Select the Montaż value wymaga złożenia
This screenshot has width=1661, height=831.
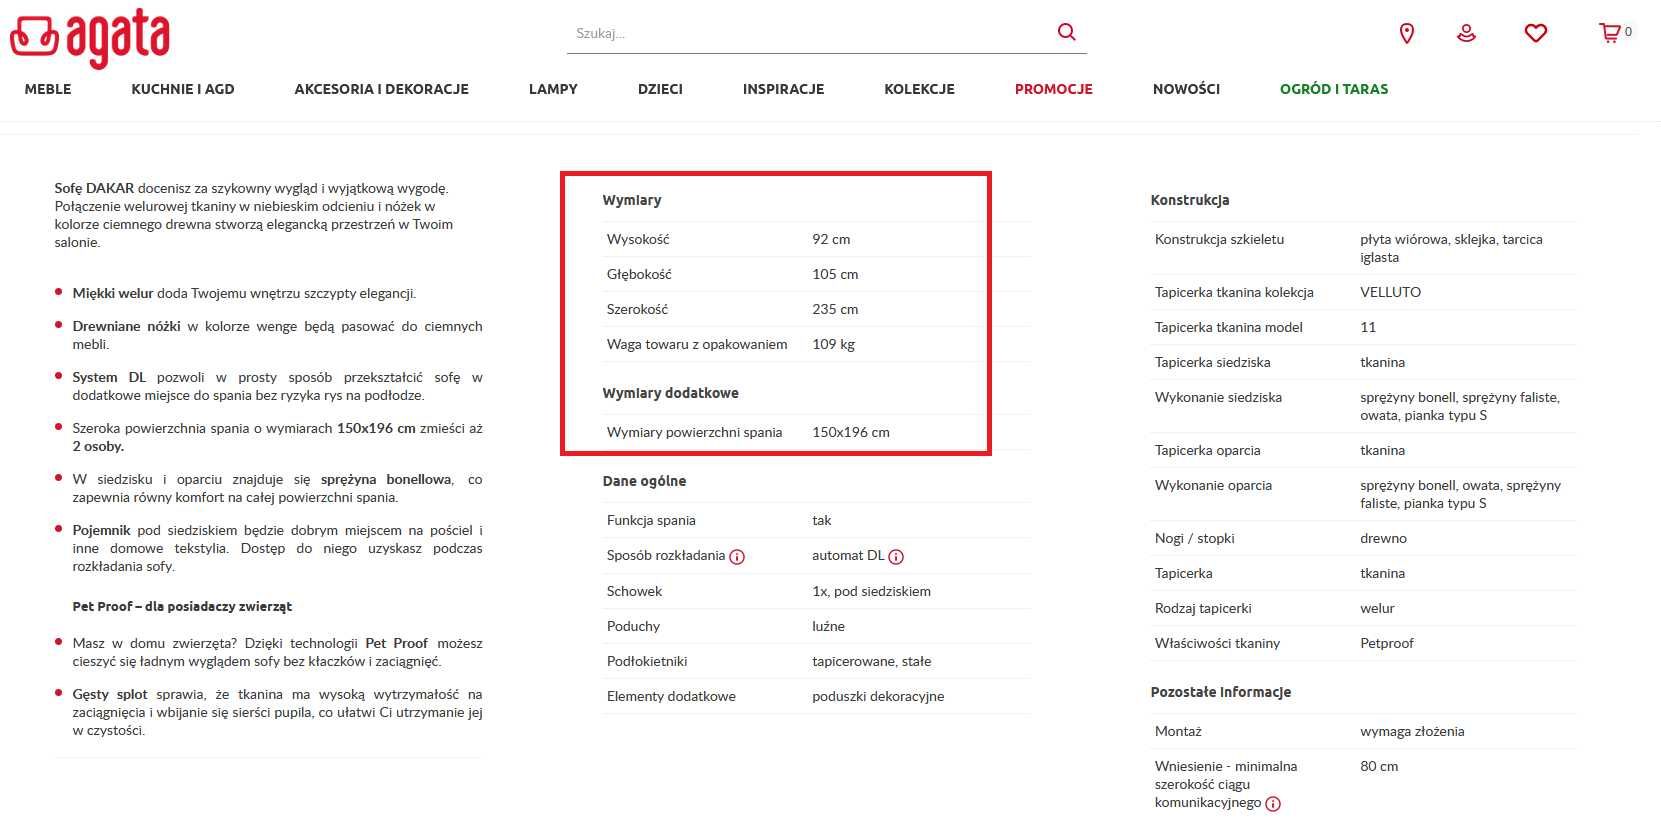(1412, 731)
